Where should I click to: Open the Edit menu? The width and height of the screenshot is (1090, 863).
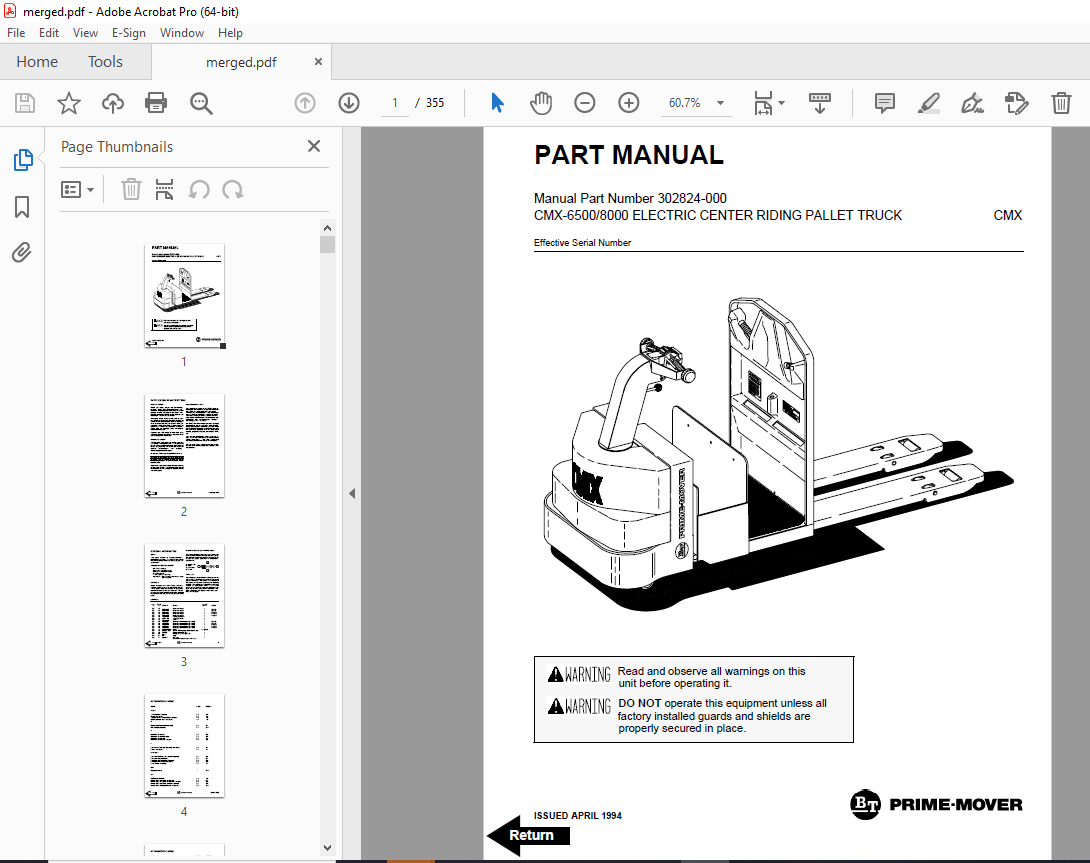tap(49, 33)
